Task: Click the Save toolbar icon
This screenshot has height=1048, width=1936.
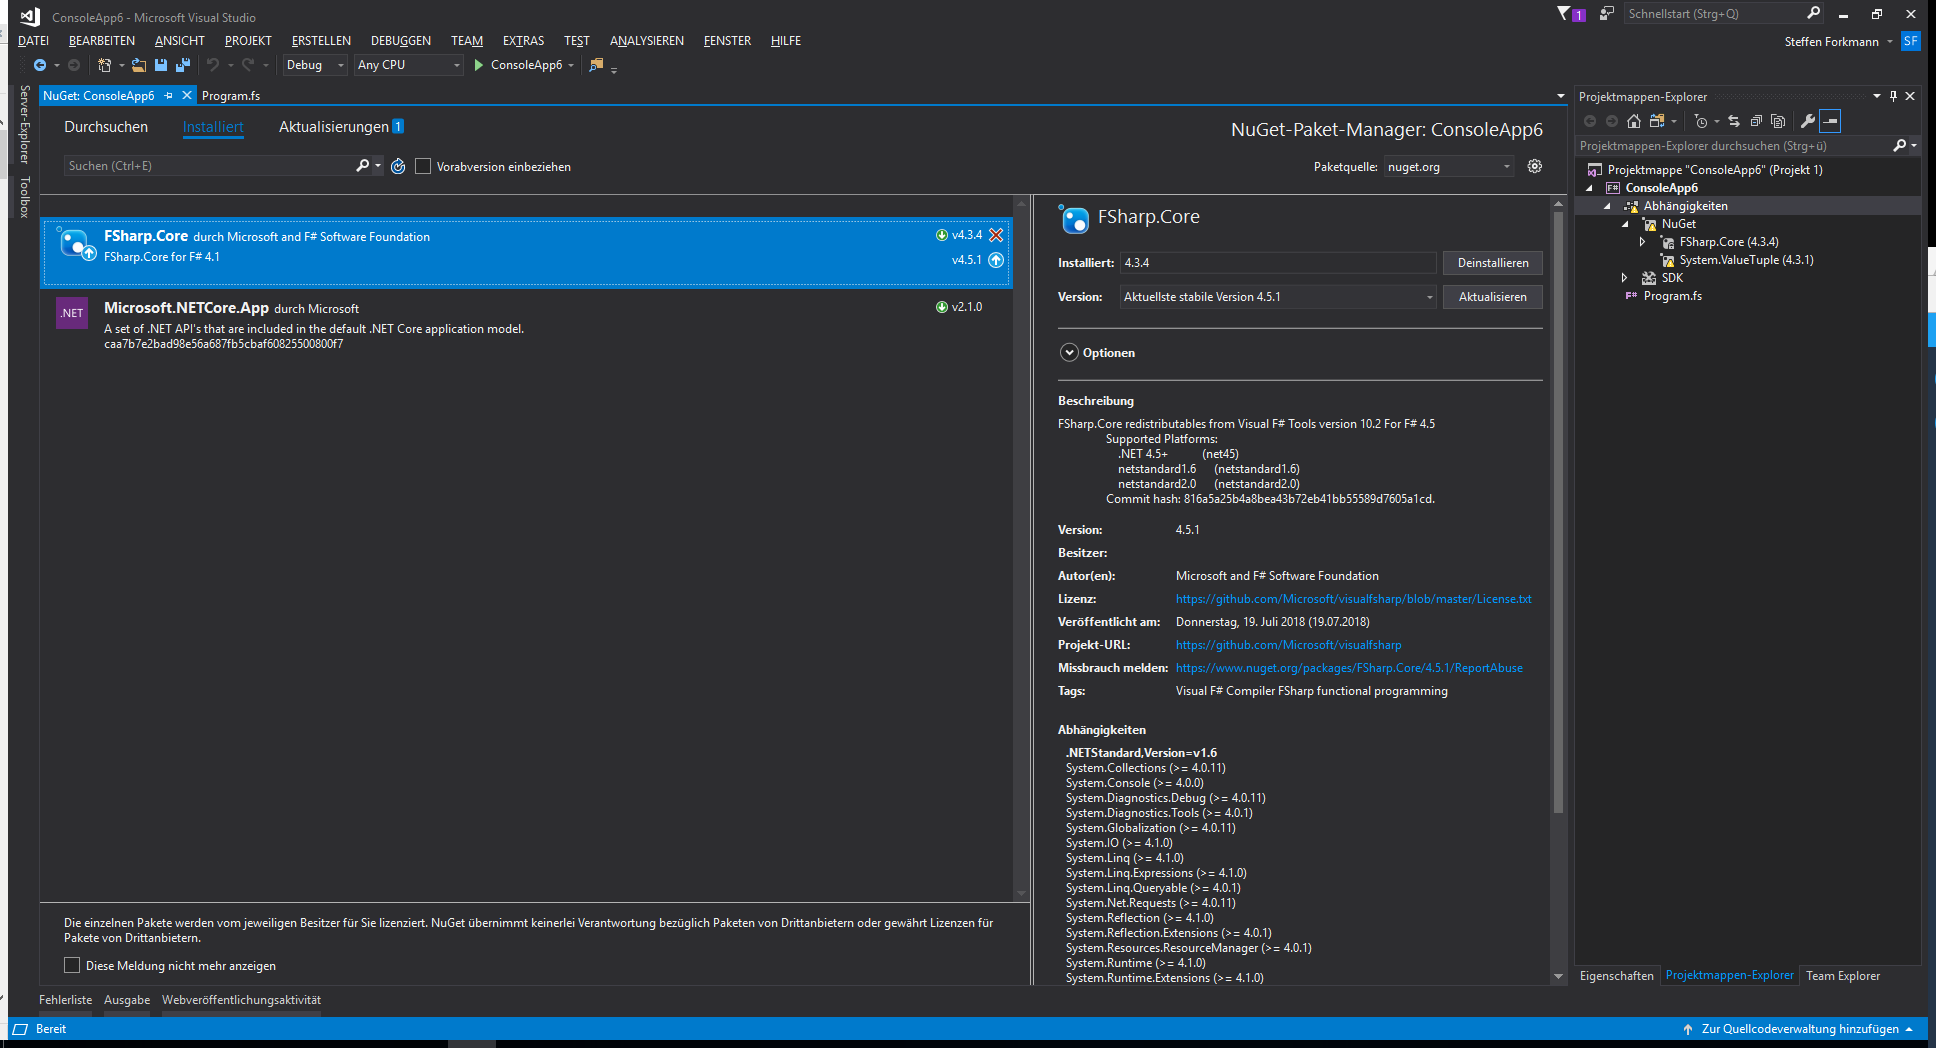Action: click(161, 65)
